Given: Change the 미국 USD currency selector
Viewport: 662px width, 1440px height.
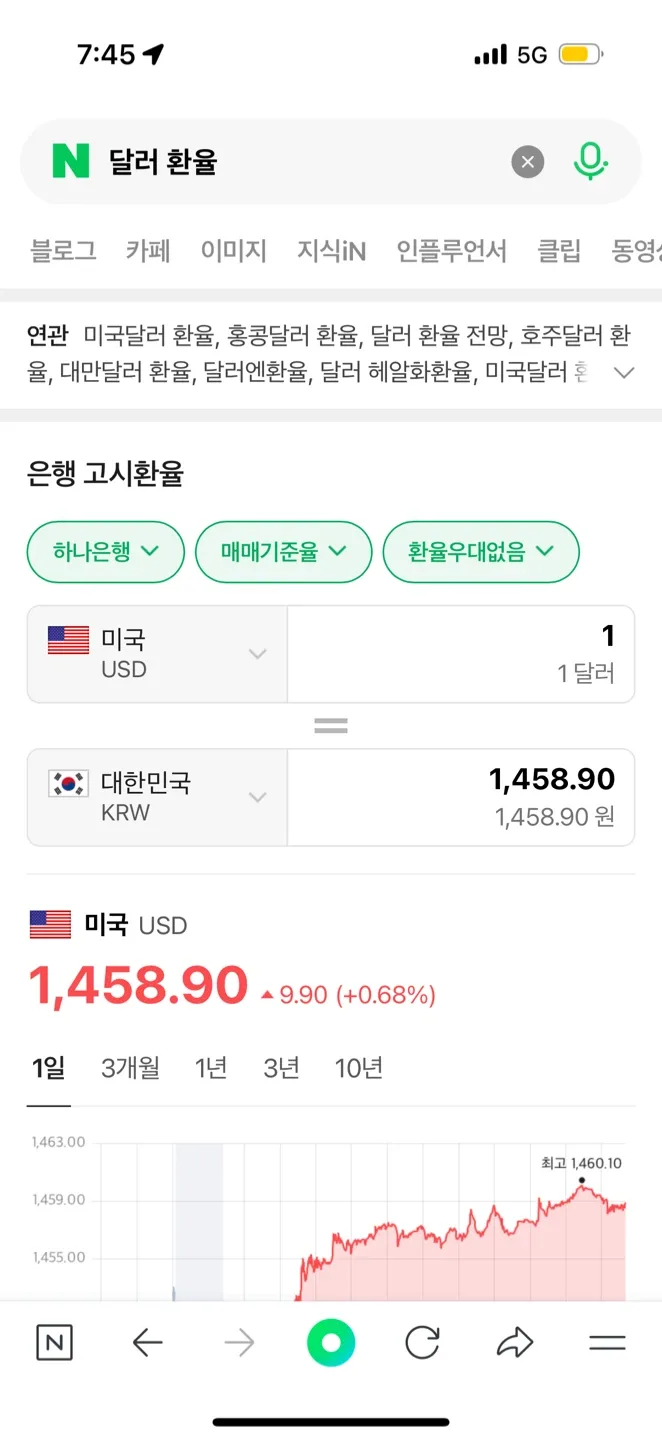Looking at the screenshot, I should 157,654.
